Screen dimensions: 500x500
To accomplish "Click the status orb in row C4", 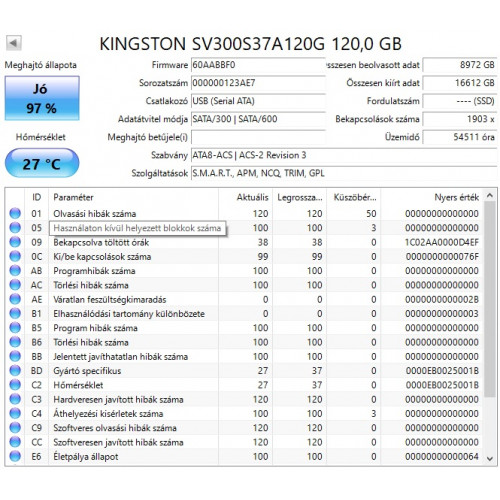I will [x=15, y=414].
